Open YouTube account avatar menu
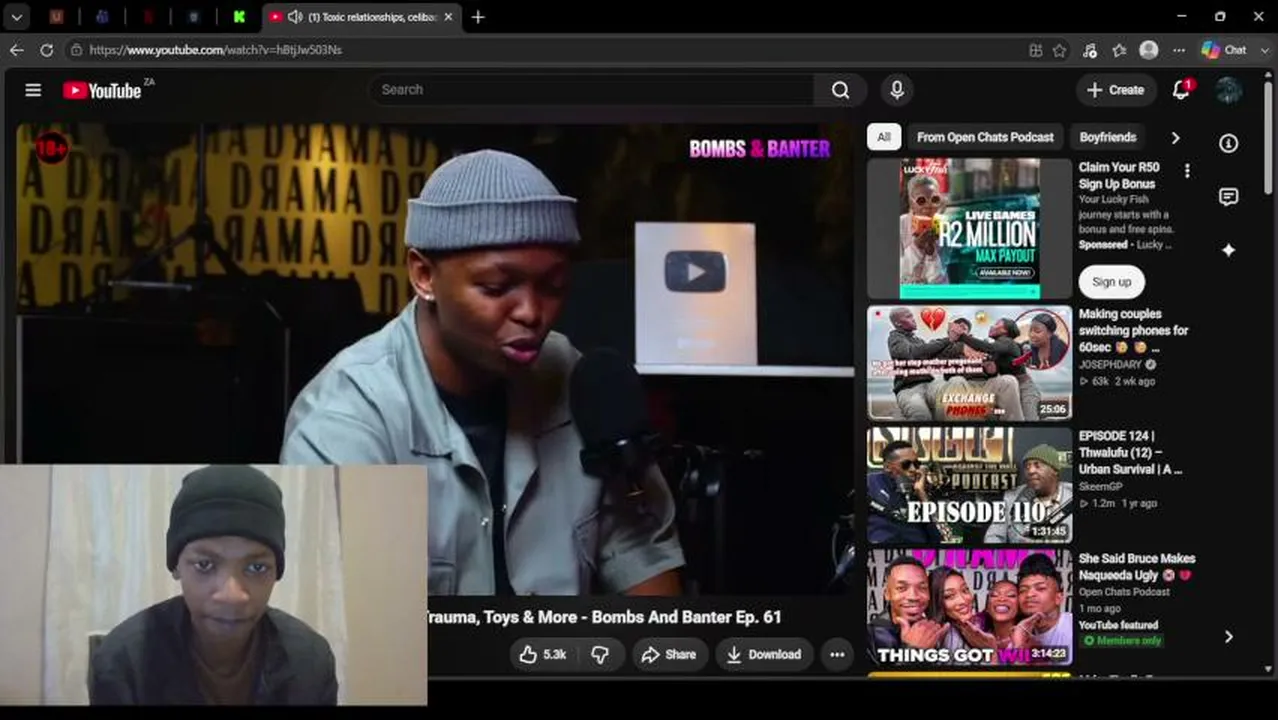 [x=1228, y=90]
